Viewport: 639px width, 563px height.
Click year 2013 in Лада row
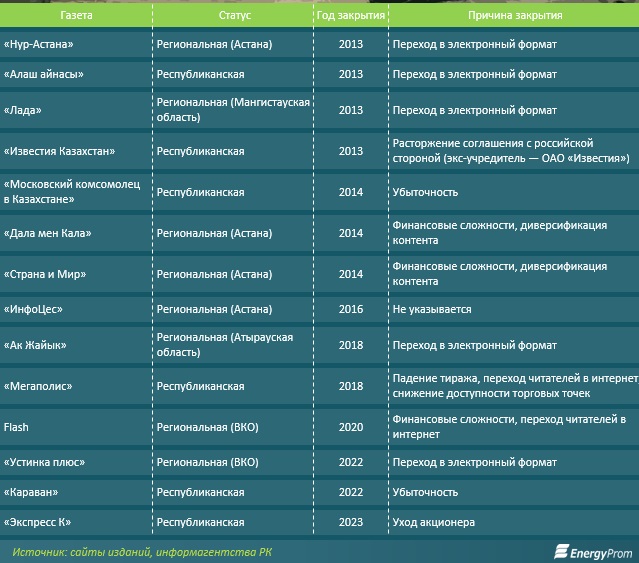click(x=351, y=110)
